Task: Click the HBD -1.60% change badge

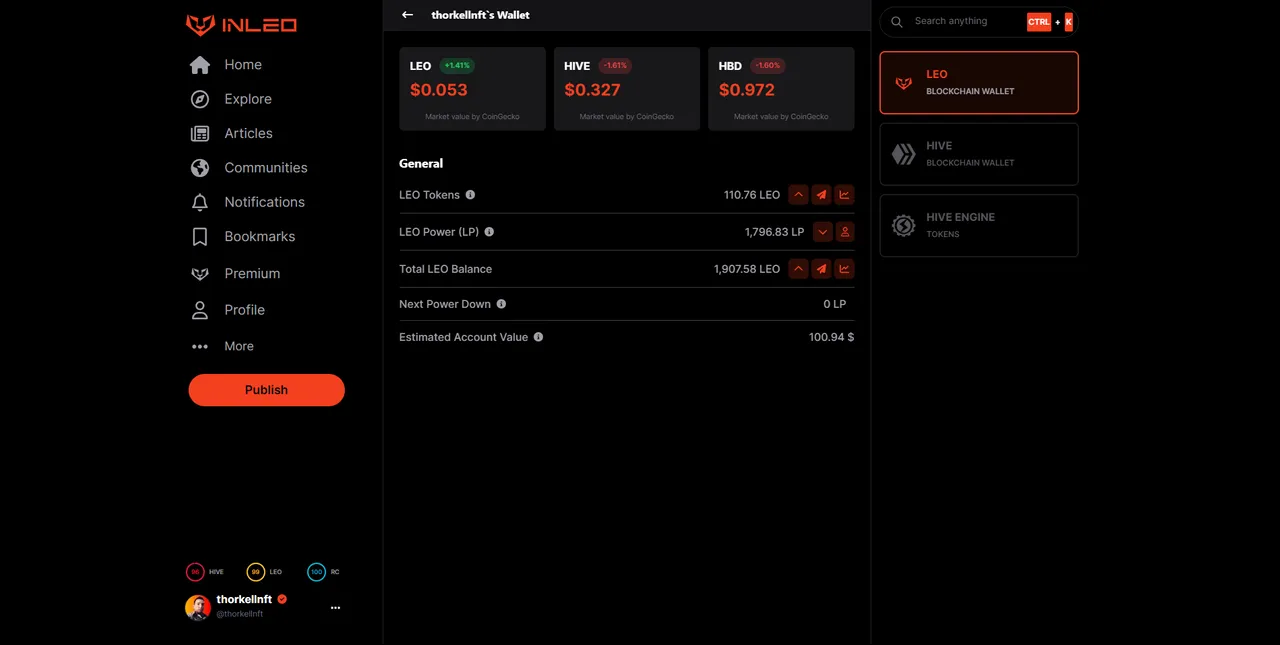Action: 768,66
